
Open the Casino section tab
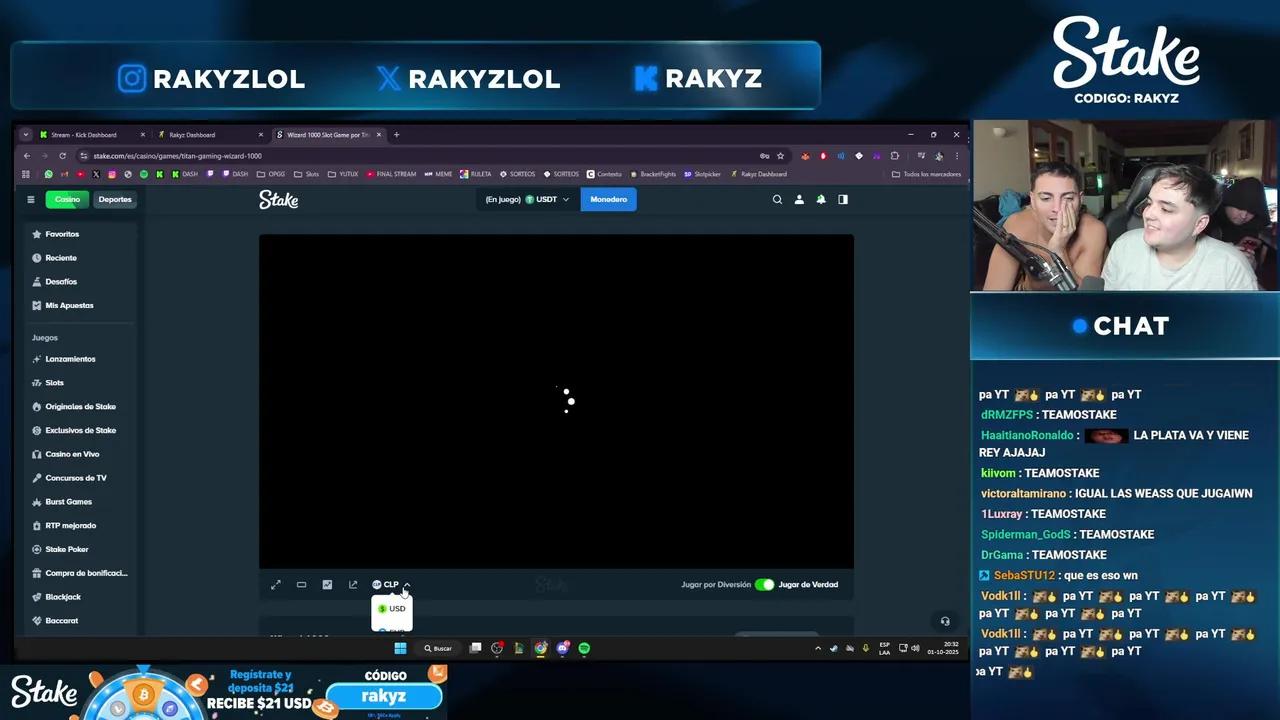(67, 199)
